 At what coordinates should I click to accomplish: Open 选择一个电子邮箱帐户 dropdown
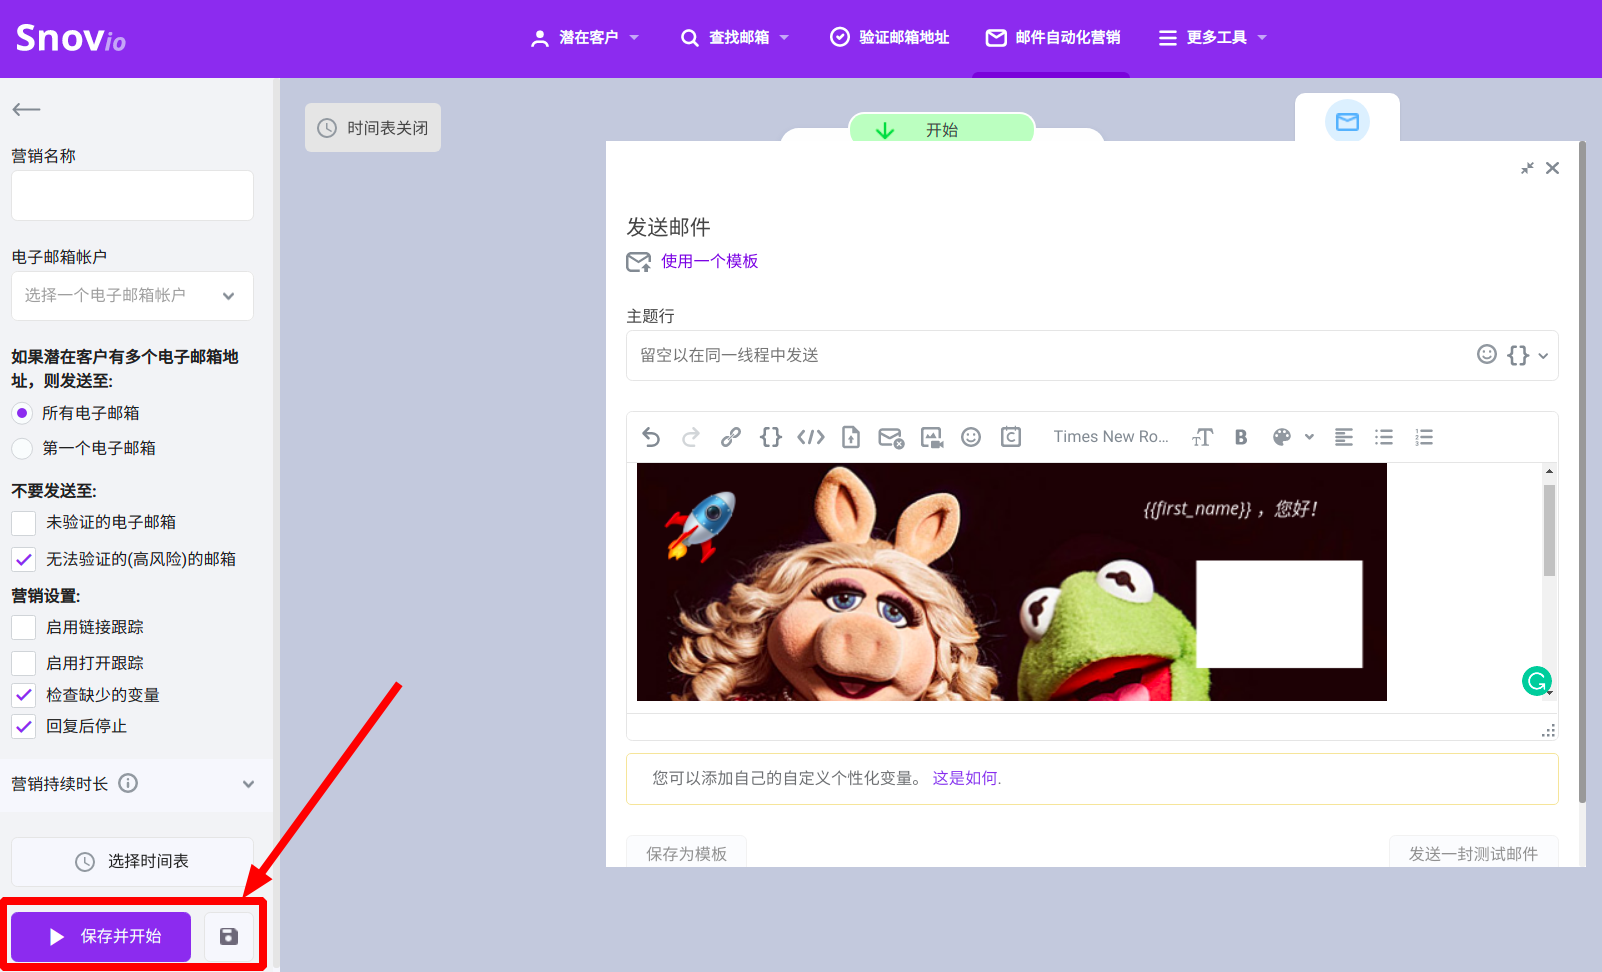point(132,296)
